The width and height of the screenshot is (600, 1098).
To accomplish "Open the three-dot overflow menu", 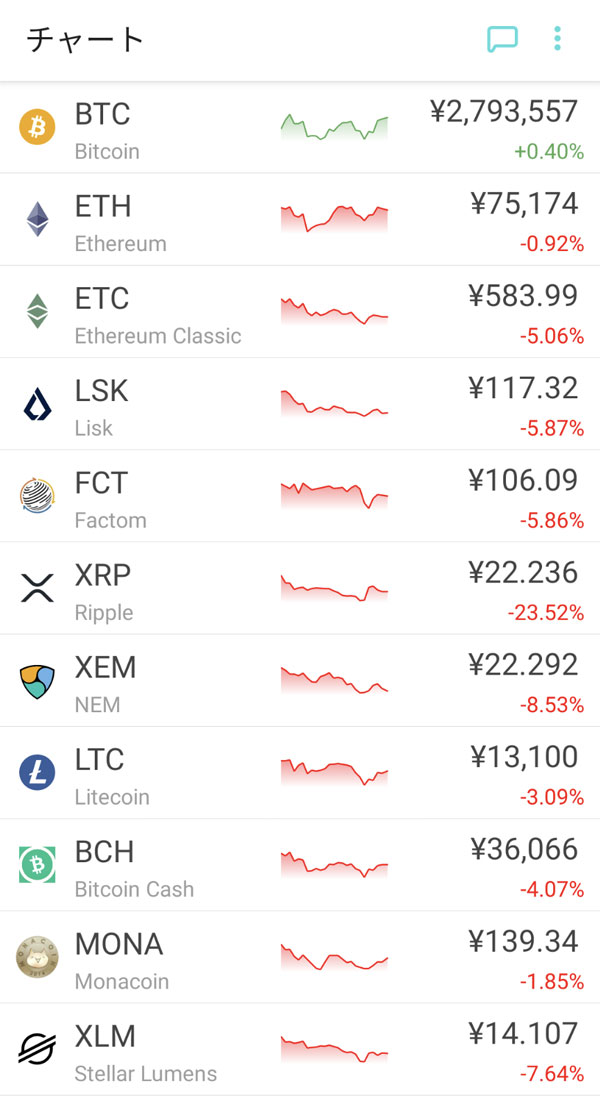I will point(557,40).
